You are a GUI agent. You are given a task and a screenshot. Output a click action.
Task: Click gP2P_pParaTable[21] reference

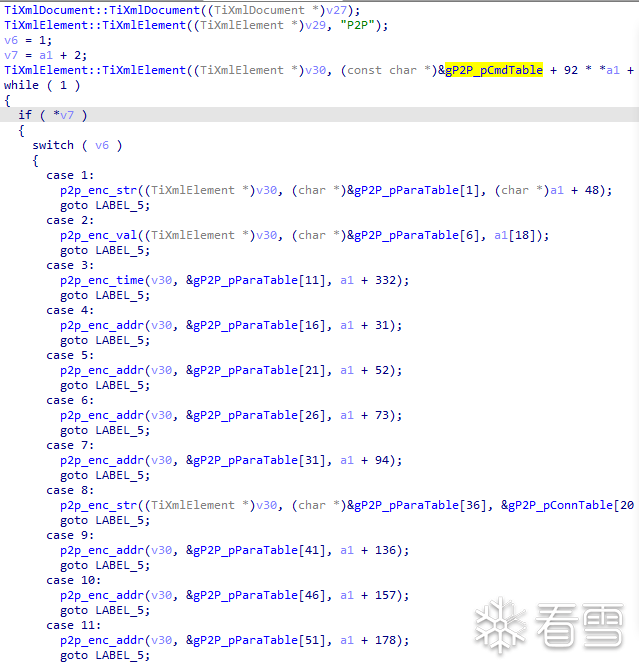[x=258, y=370]
